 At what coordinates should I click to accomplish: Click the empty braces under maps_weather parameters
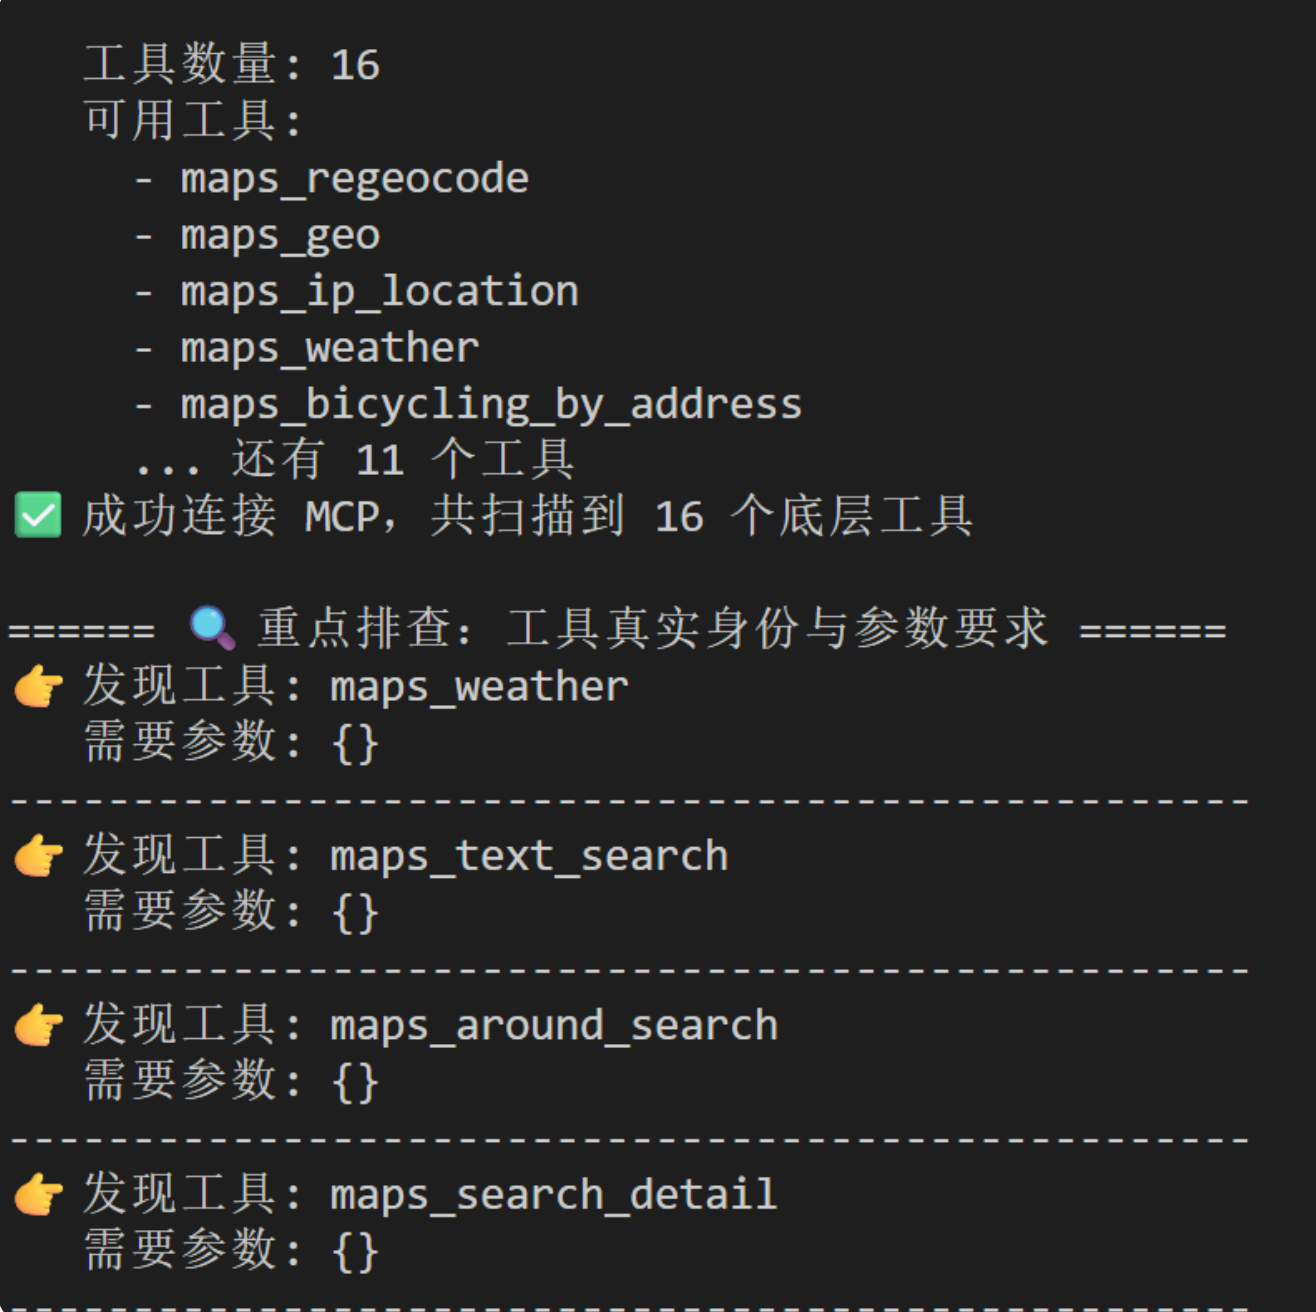pos(355,743)
